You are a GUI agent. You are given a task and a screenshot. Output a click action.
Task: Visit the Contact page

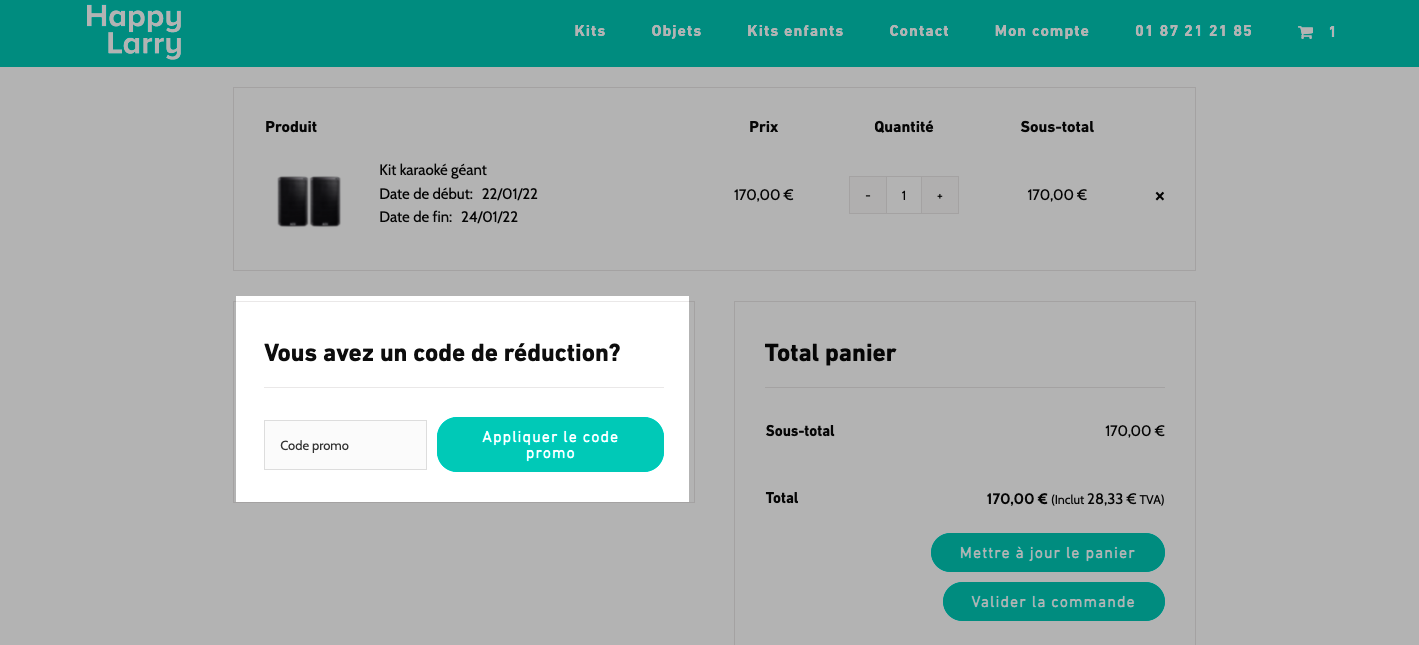(919, 31)
